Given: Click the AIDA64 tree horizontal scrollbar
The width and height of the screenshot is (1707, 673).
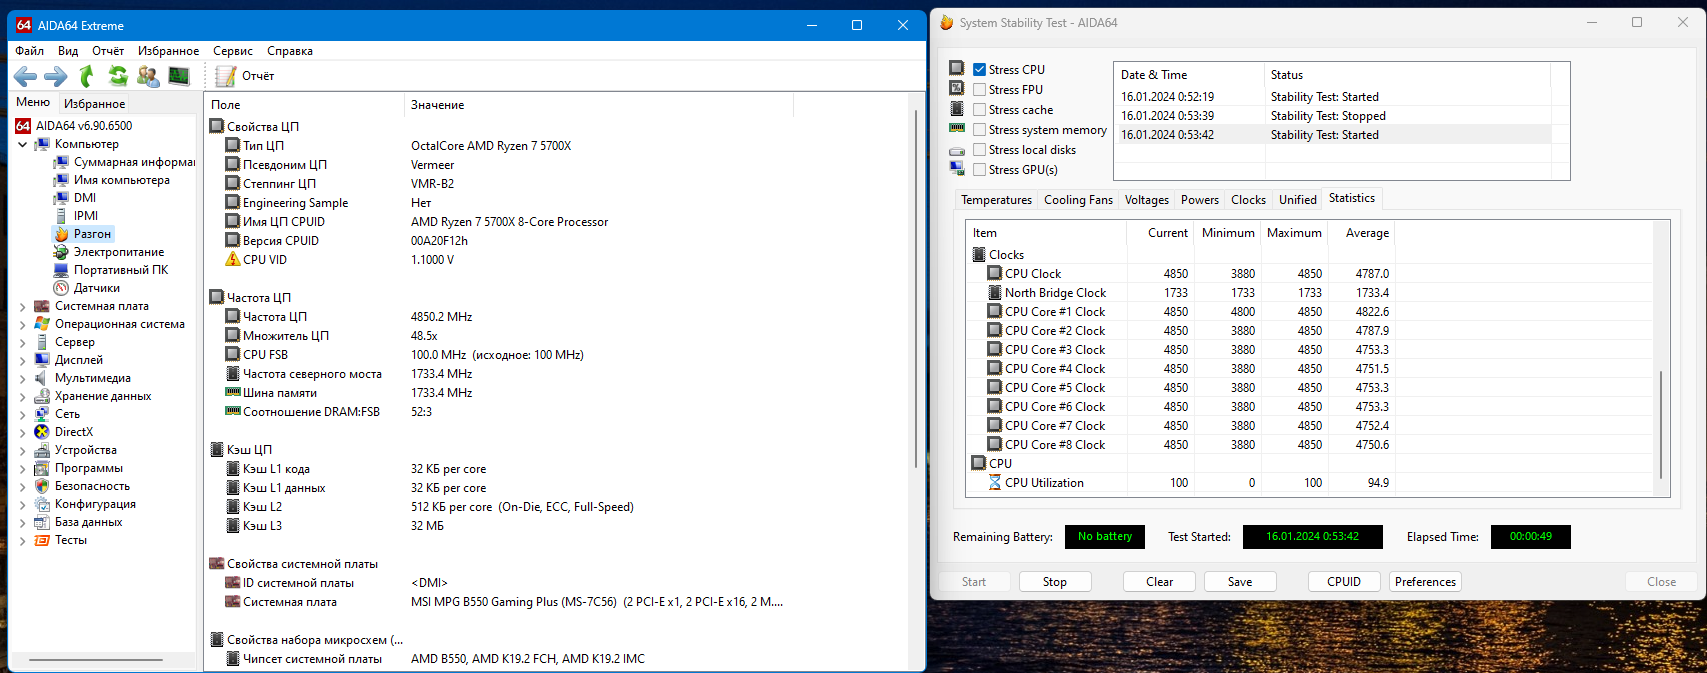Looking at the screenshot, I should pyautogui.click(x=98, y=660).
